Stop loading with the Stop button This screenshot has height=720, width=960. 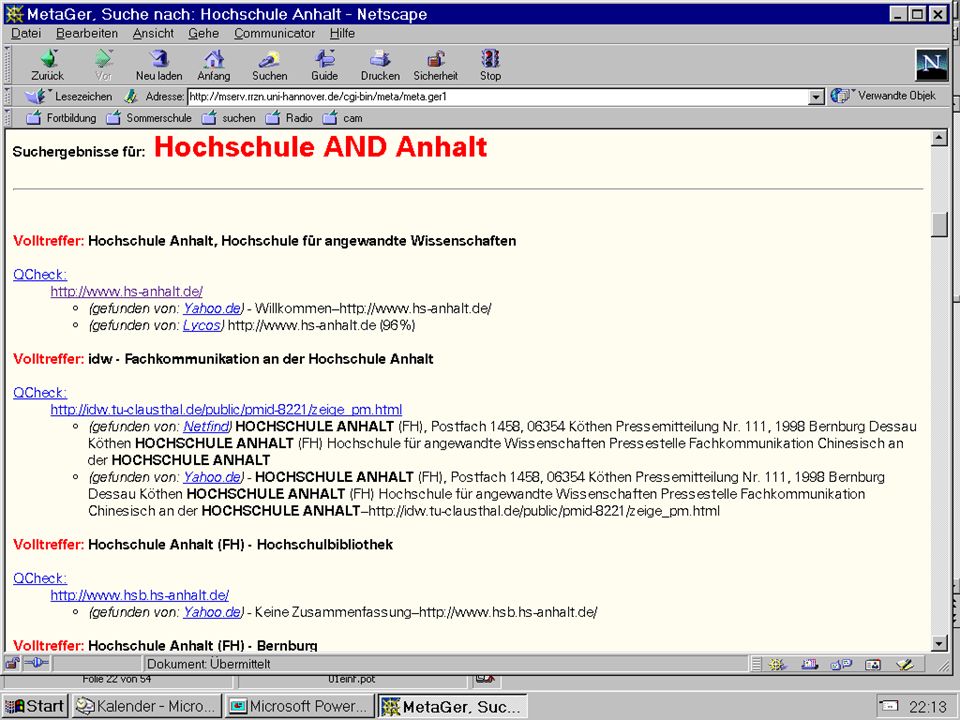pos(490,65)
